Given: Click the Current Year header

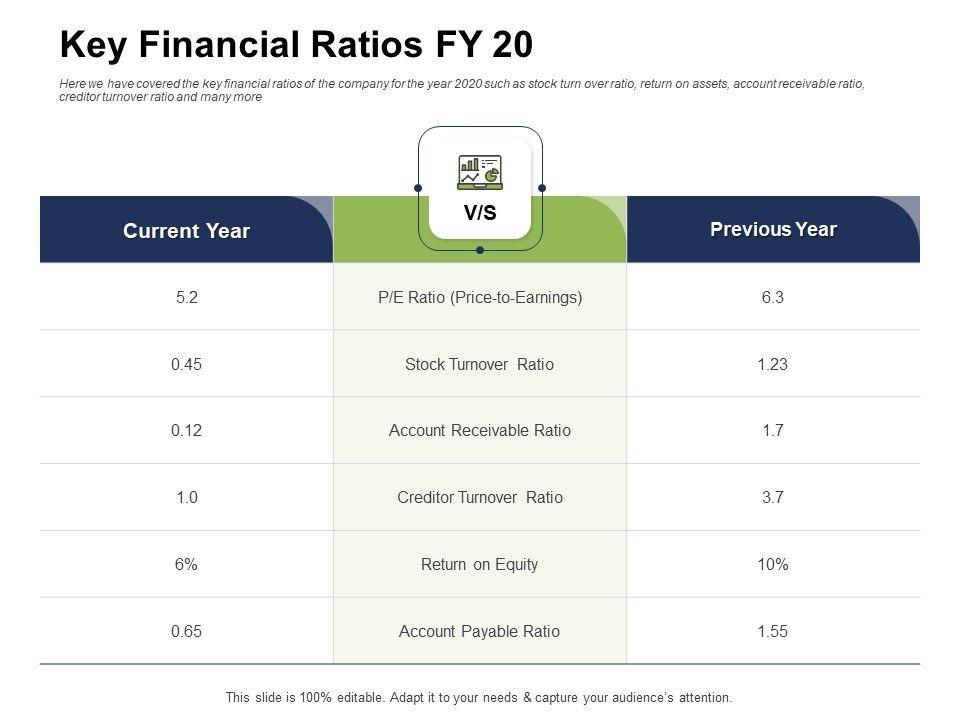Looking at the screenshot, I should tap(186, 231).
